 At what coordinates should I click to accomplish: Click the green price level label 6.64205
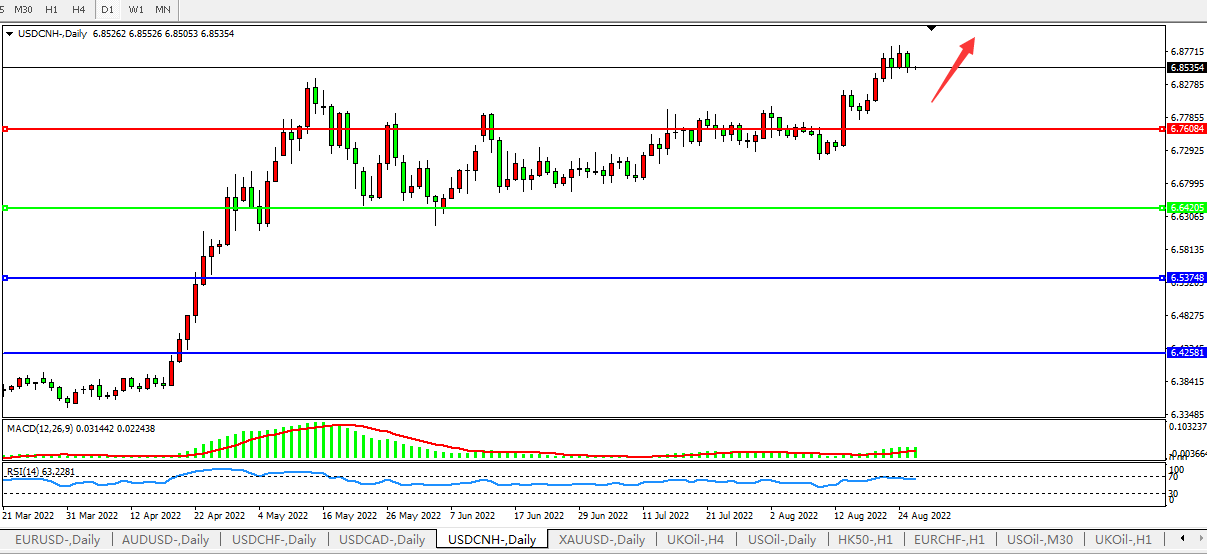(1184, 208)
